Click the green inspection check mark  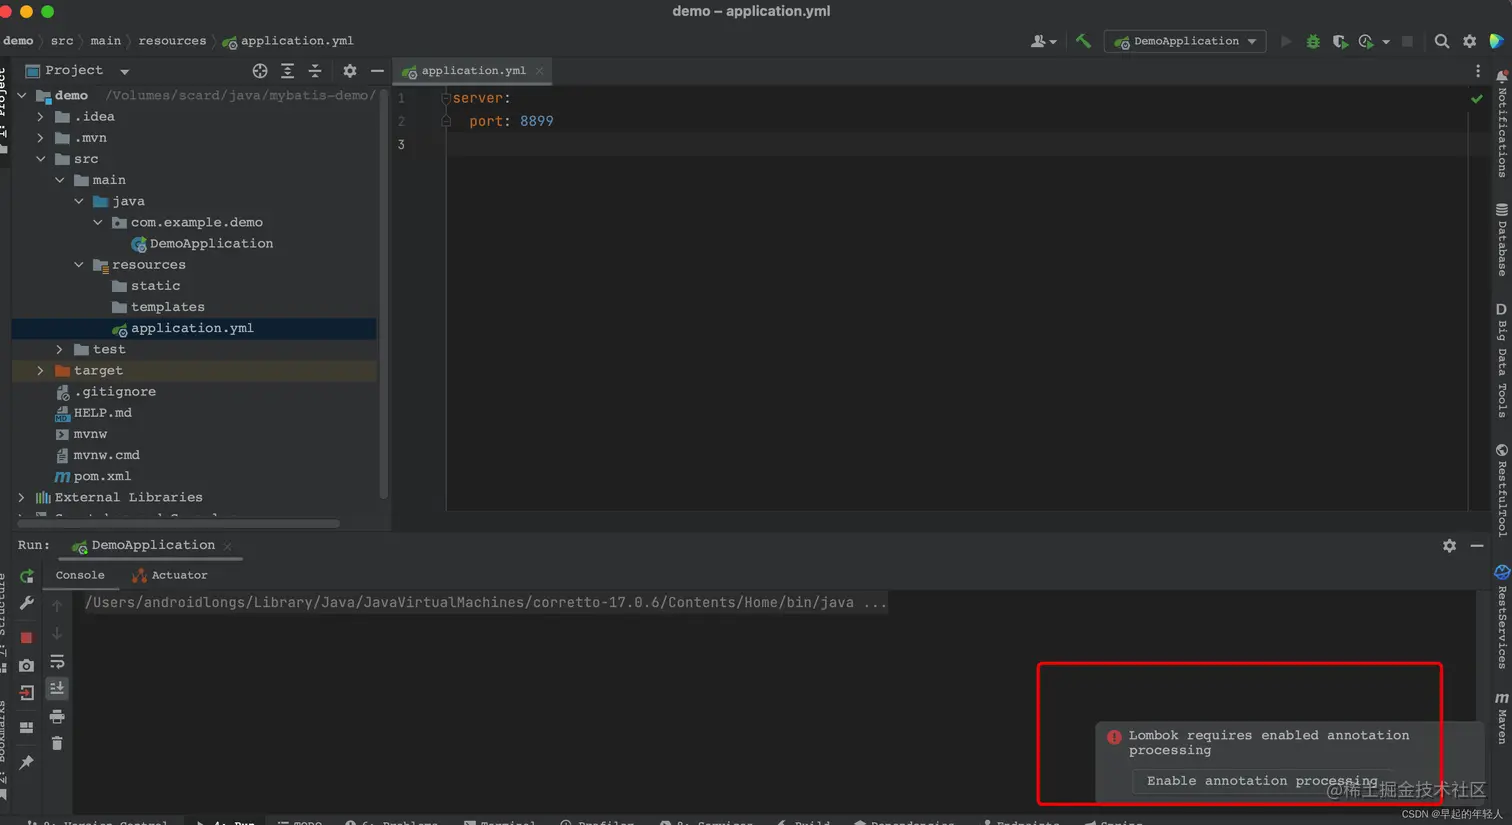coord(1477,98)
